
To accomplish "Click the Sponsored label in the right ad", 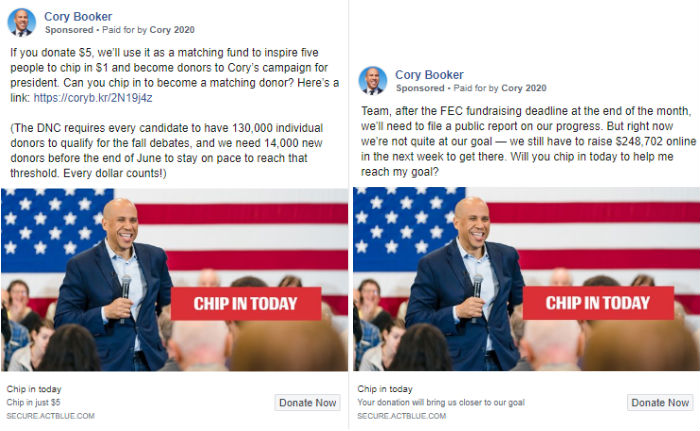I will tap(420, 88).
